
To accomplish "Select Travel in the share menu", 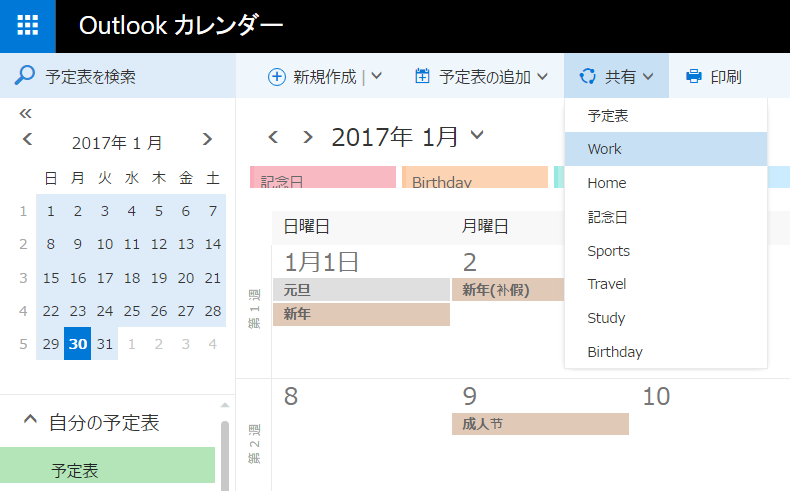I will click(x=666, y=284).
